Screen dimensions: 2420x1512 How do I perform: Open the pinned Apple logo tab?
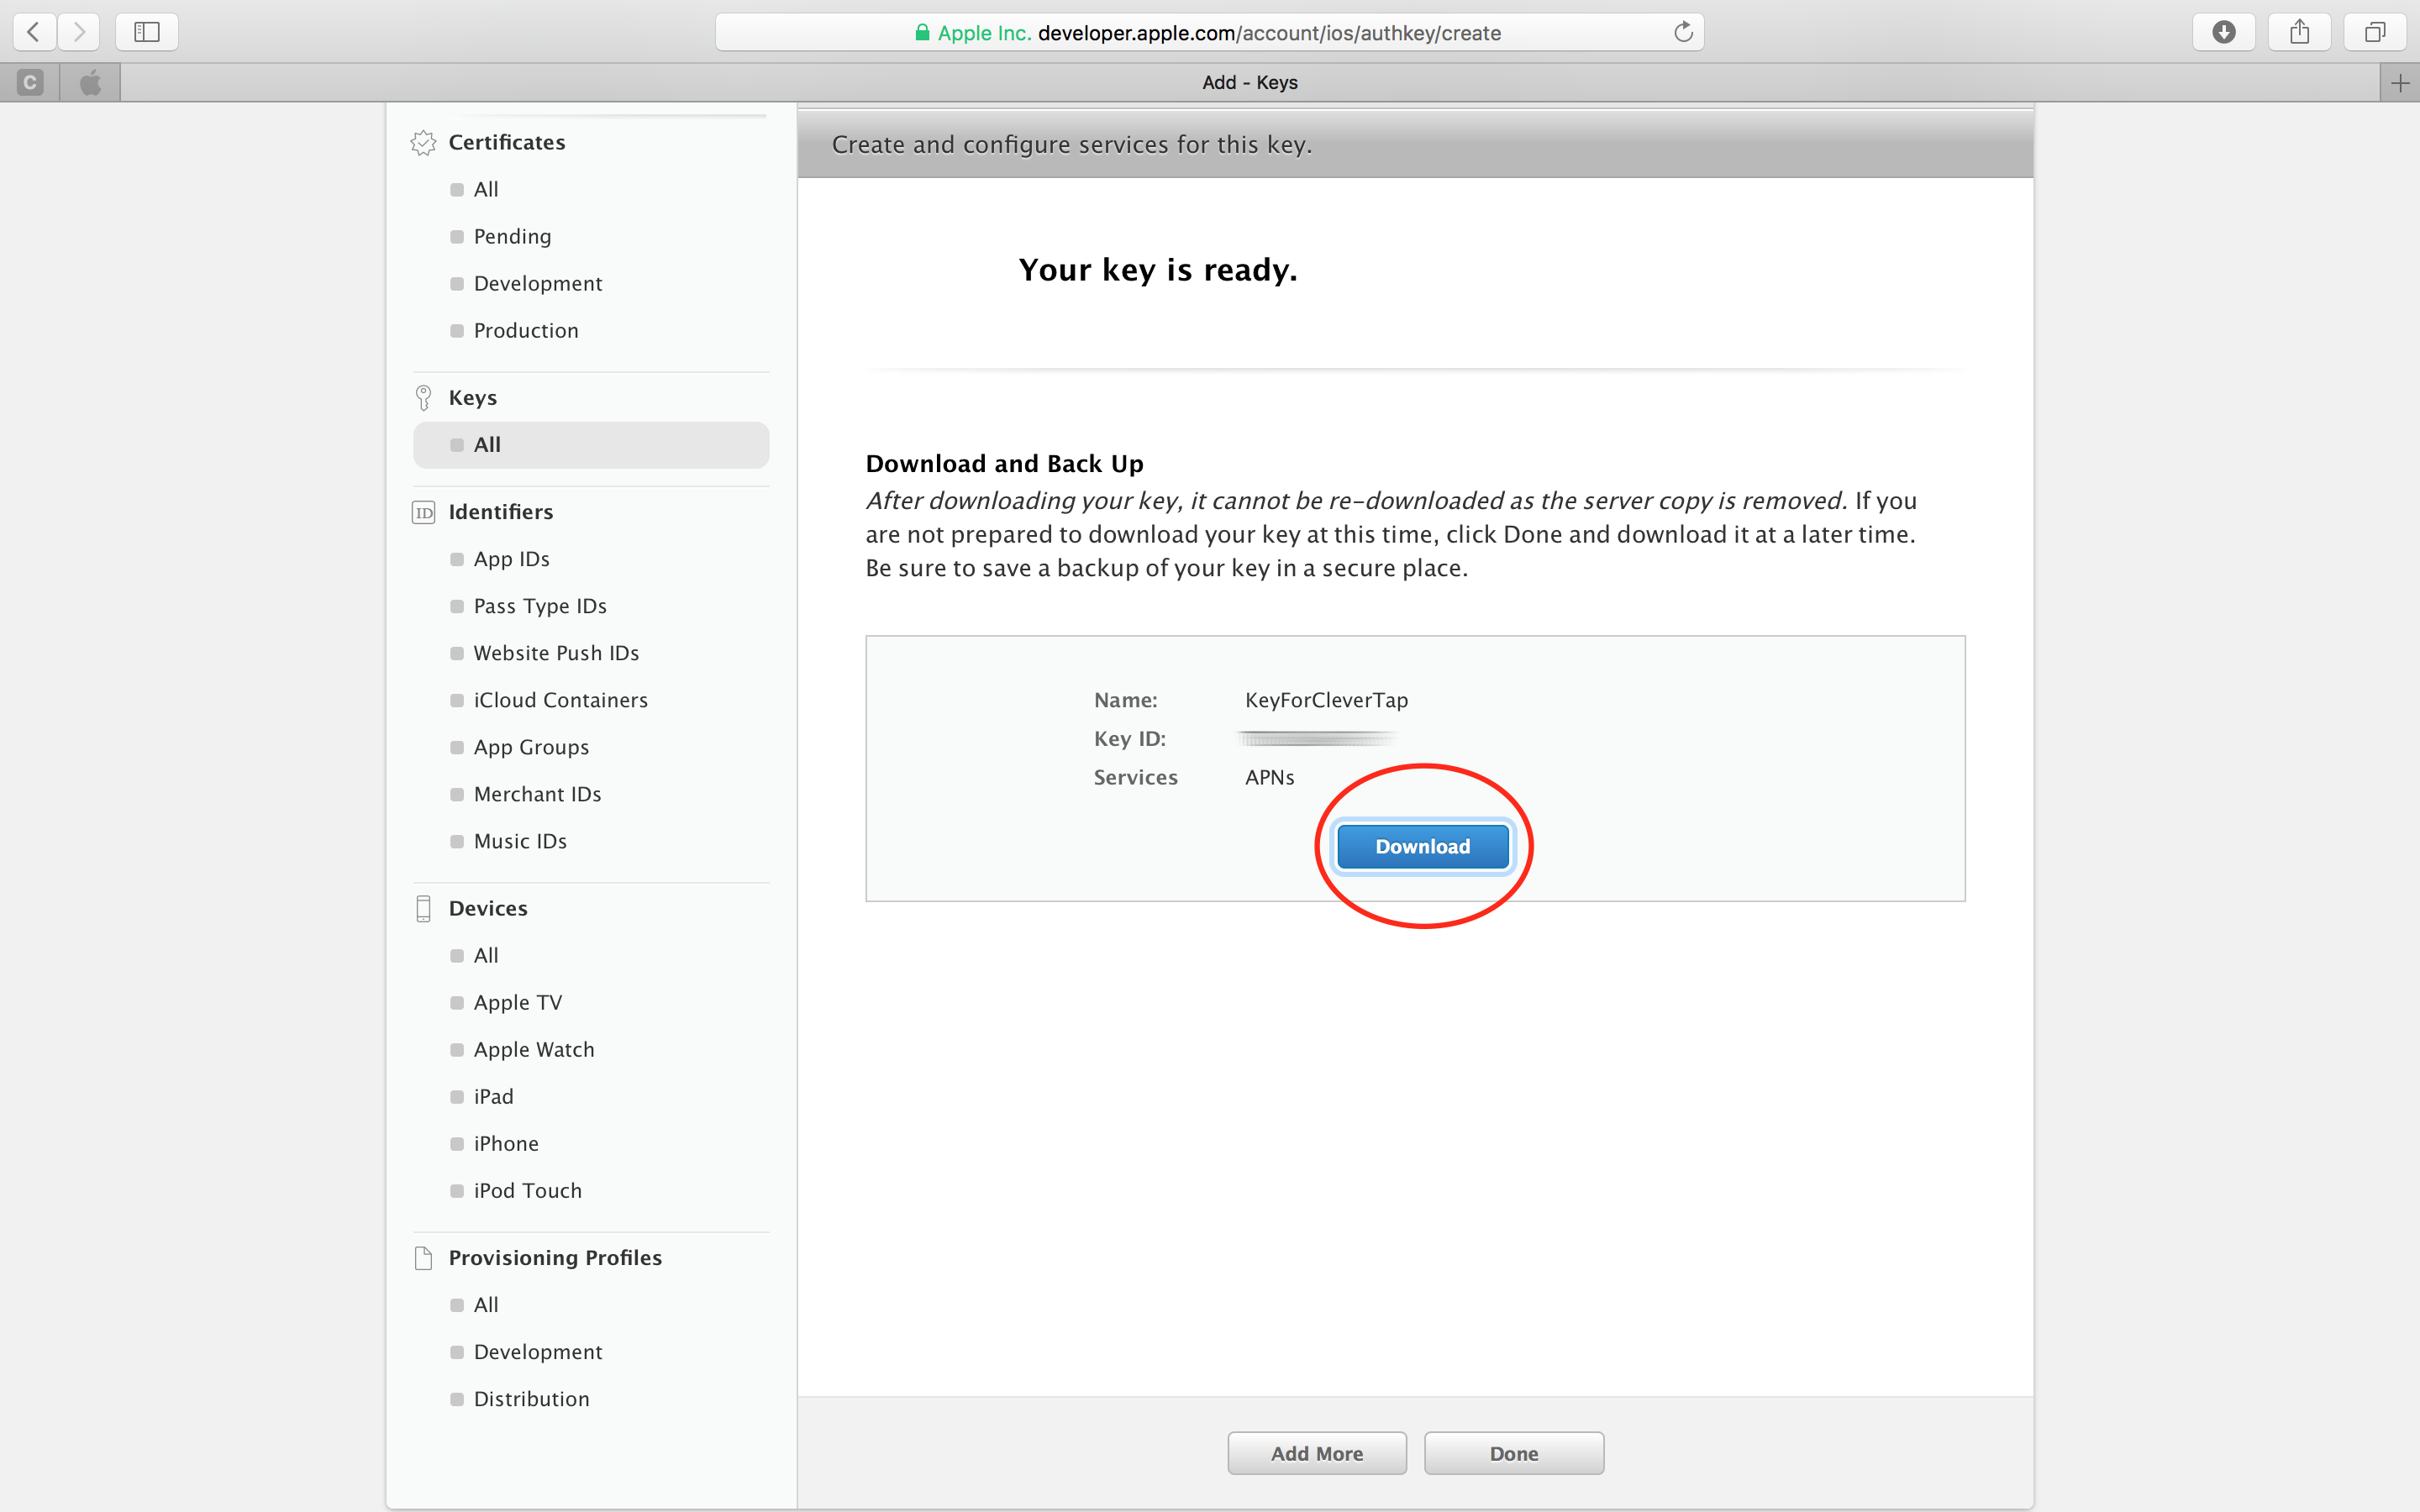tap(90, 83)
